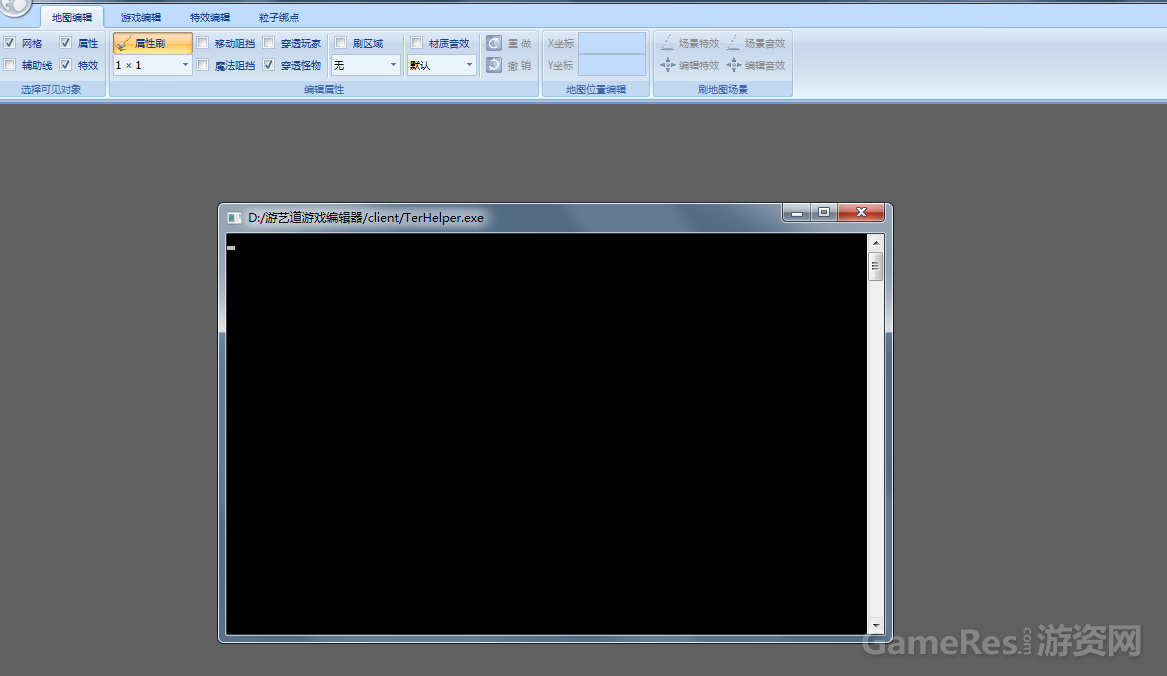The image size is (1167, 676).
Task: Enable the 刷区域 checkbox
Action: click(x=340, y=43)
